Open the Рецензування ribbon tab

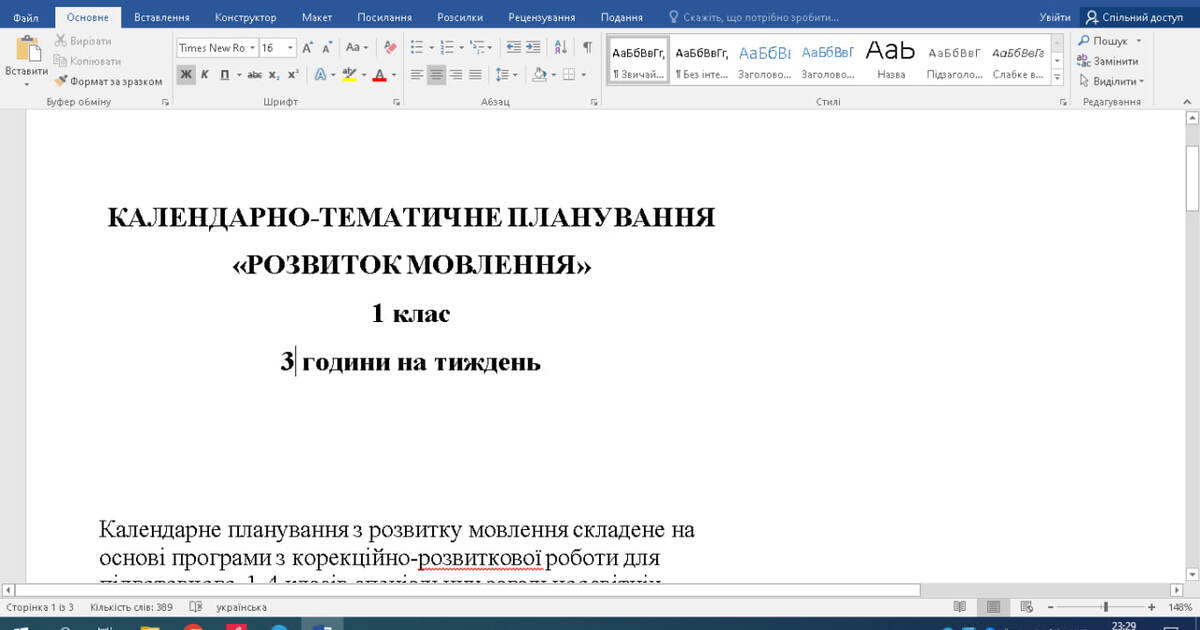click(547, 16)
